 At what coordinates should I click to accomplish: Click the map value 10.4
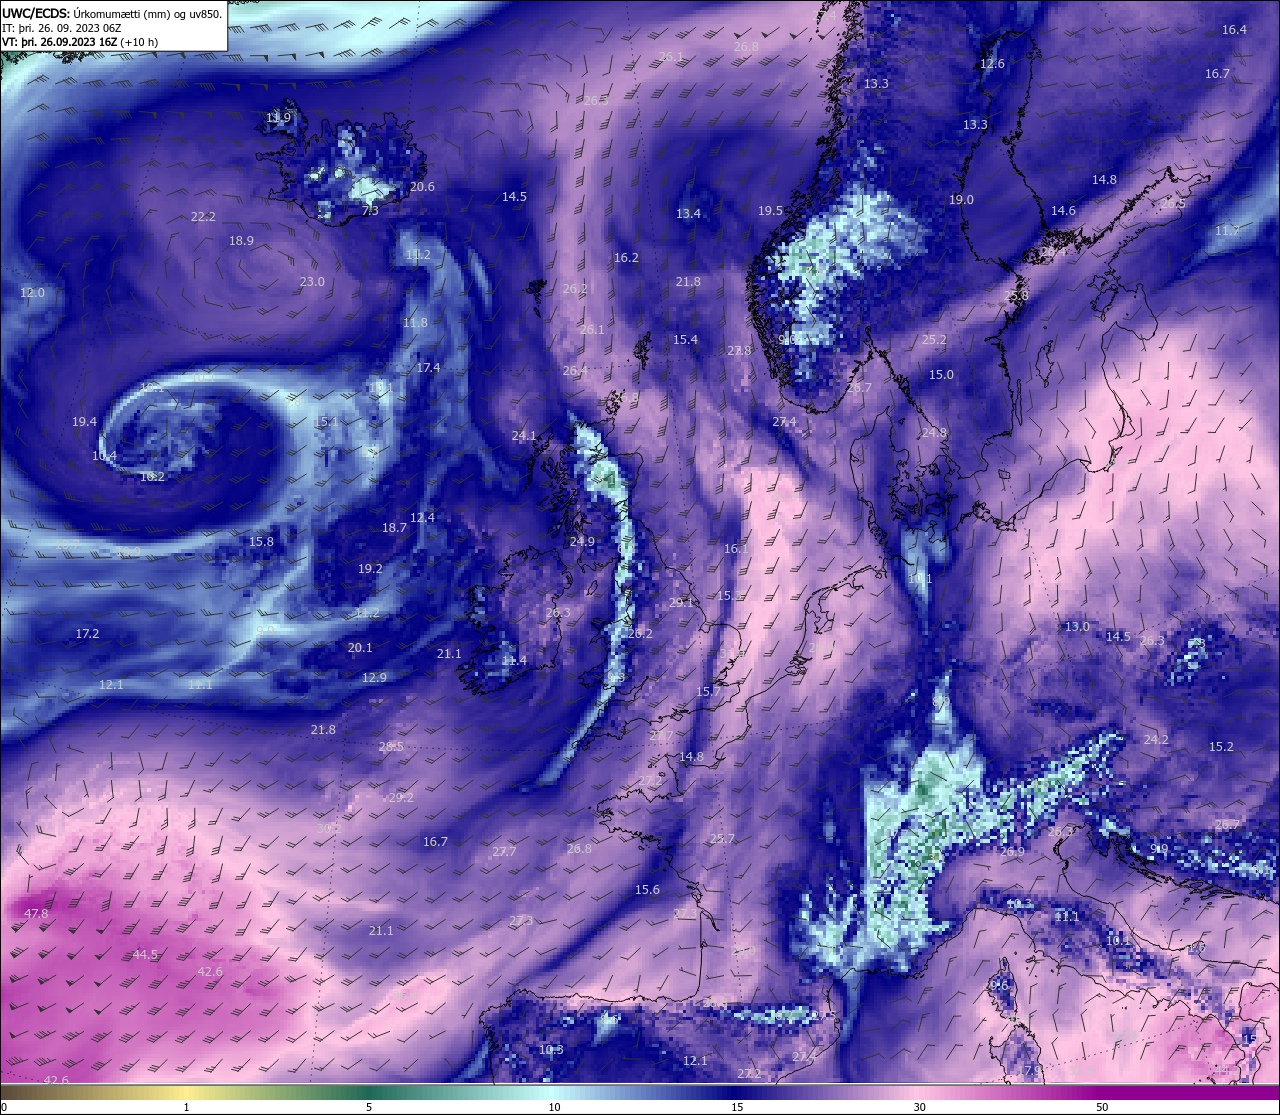click(x=104, y=456)
